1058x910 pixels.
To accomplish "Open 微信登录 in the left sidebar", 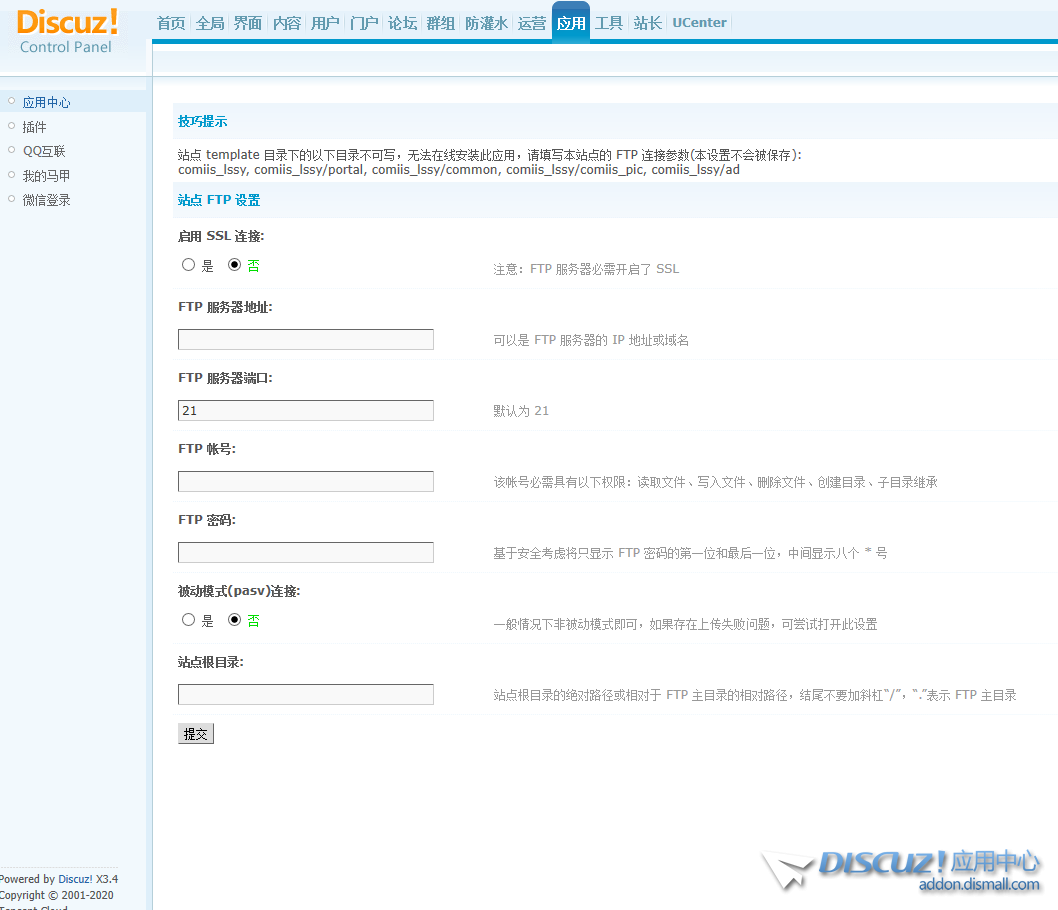I will (x=46, y=200).
